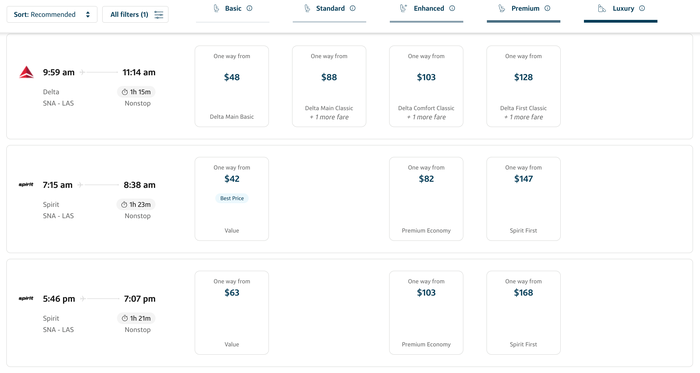Click the Luxury seat icon
This screenshot has height=373, width=700.
602,8
